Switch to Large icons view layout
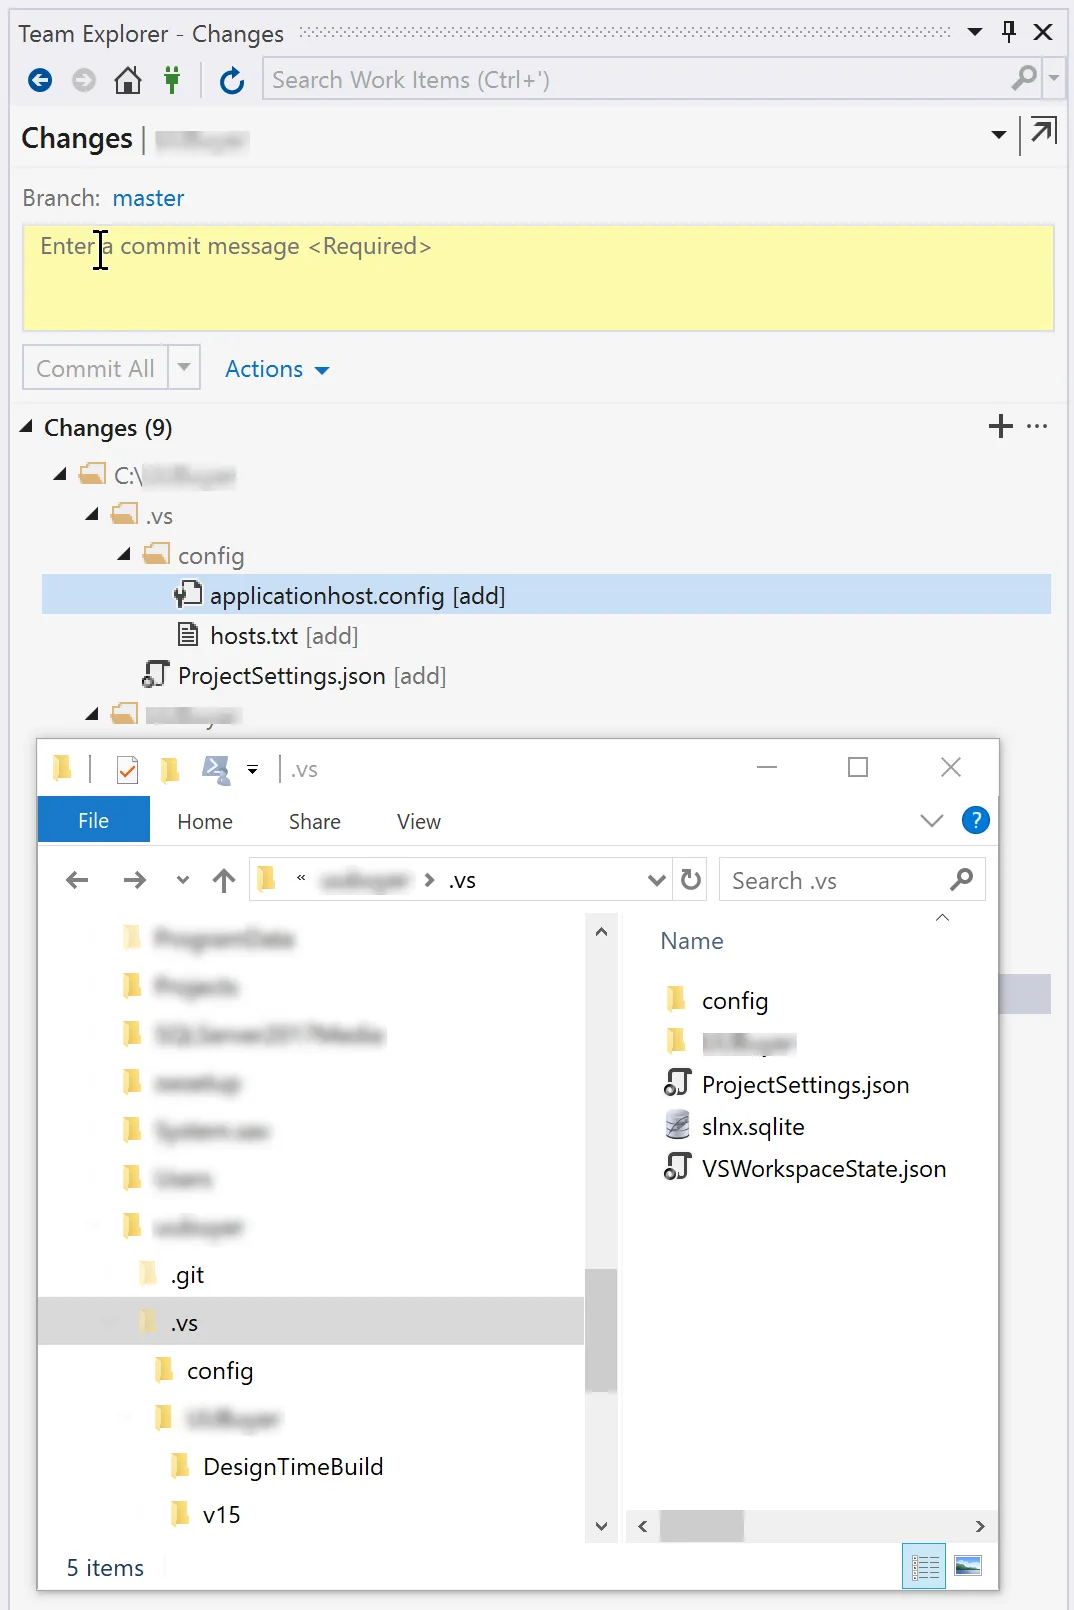Screen dimensions: 1074x1610 point(968,1566)
